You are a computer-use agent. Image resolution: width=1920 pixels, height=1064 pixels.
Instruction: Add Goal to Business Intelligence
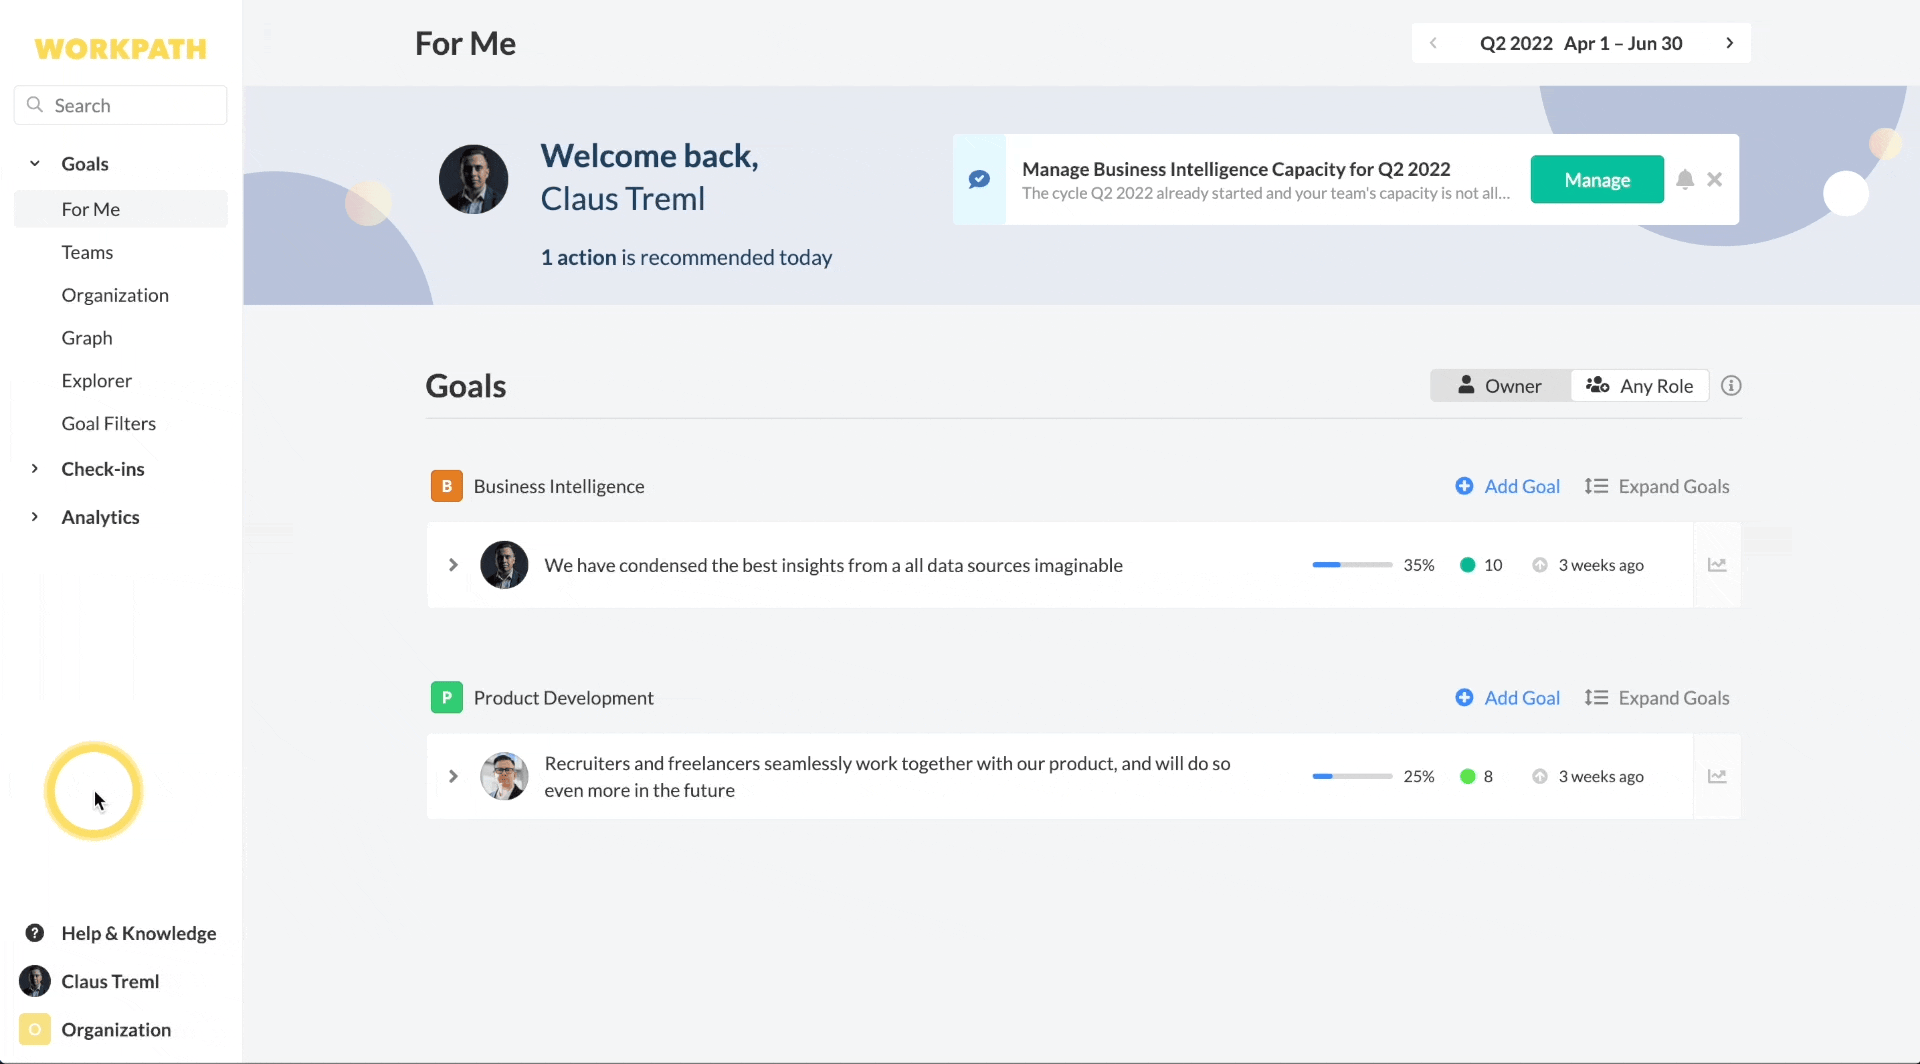pos(1508,486)
